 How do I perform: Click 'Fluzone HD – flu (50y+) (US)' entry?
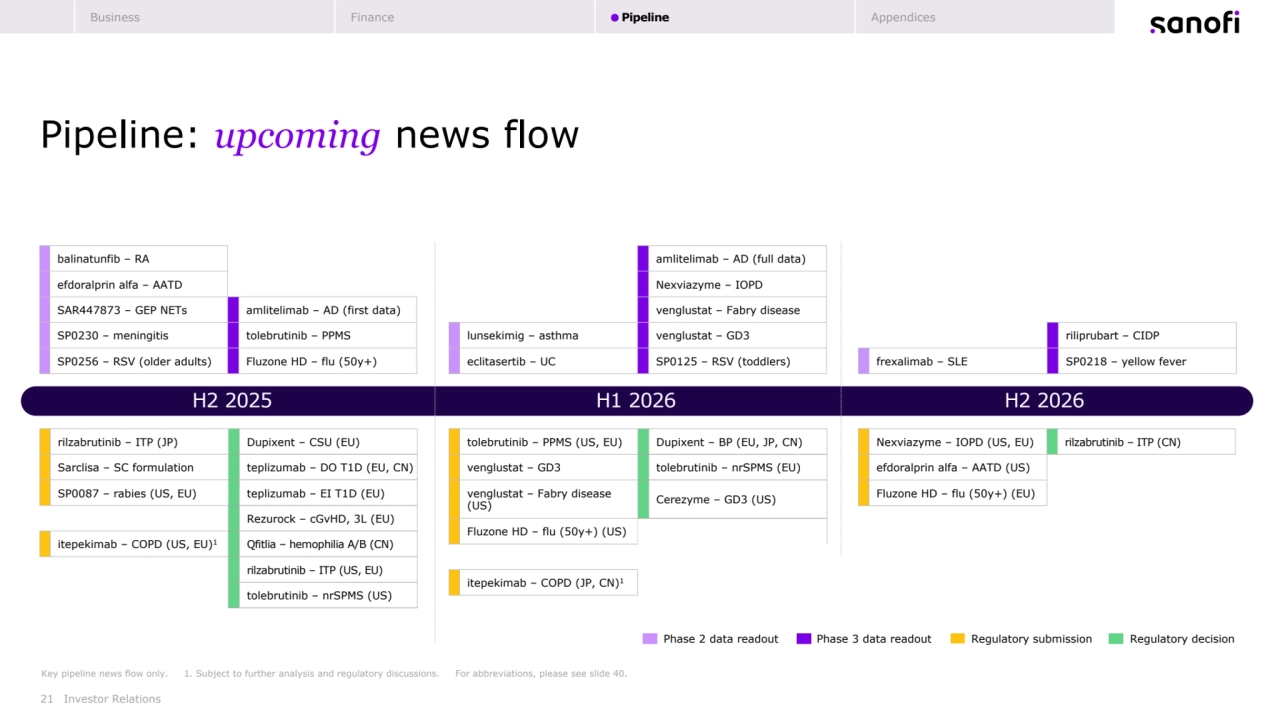[x=543, y=531]
